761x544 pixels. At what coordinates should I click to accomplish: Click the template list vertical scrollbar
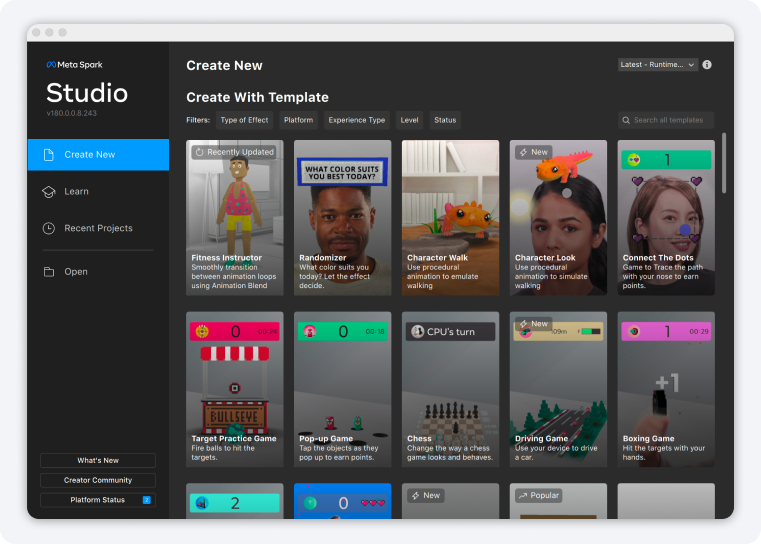724,160
